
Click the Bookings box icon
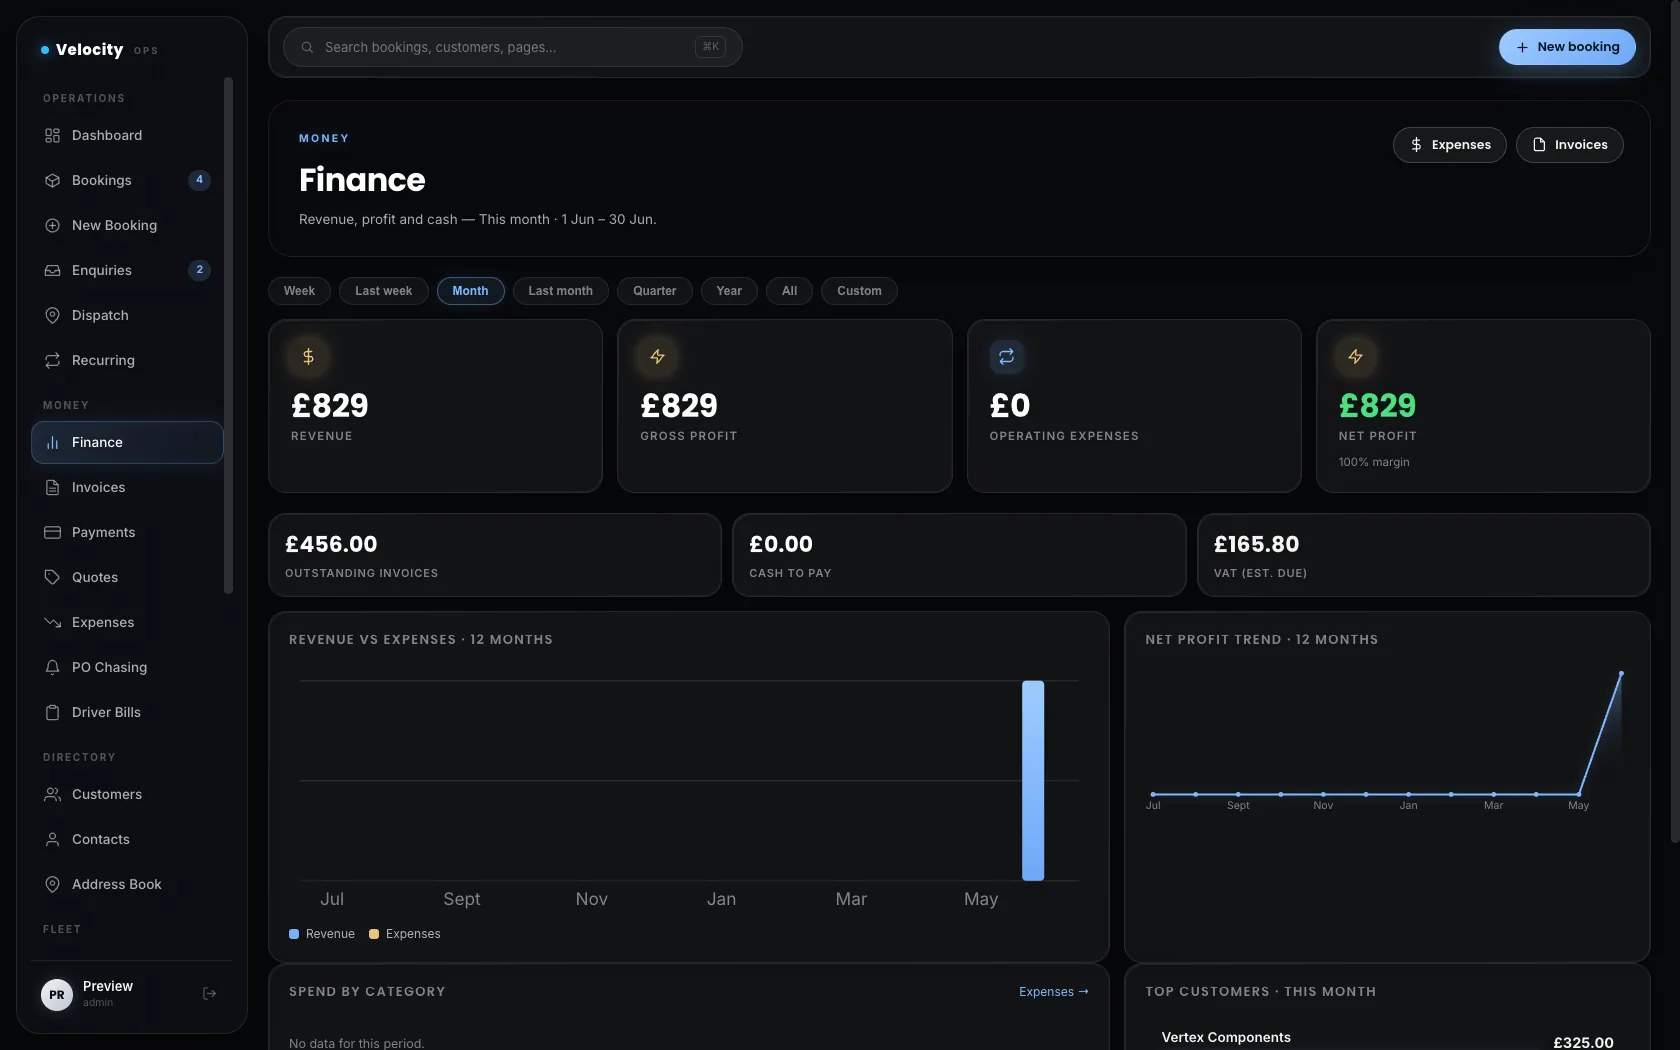52,180
